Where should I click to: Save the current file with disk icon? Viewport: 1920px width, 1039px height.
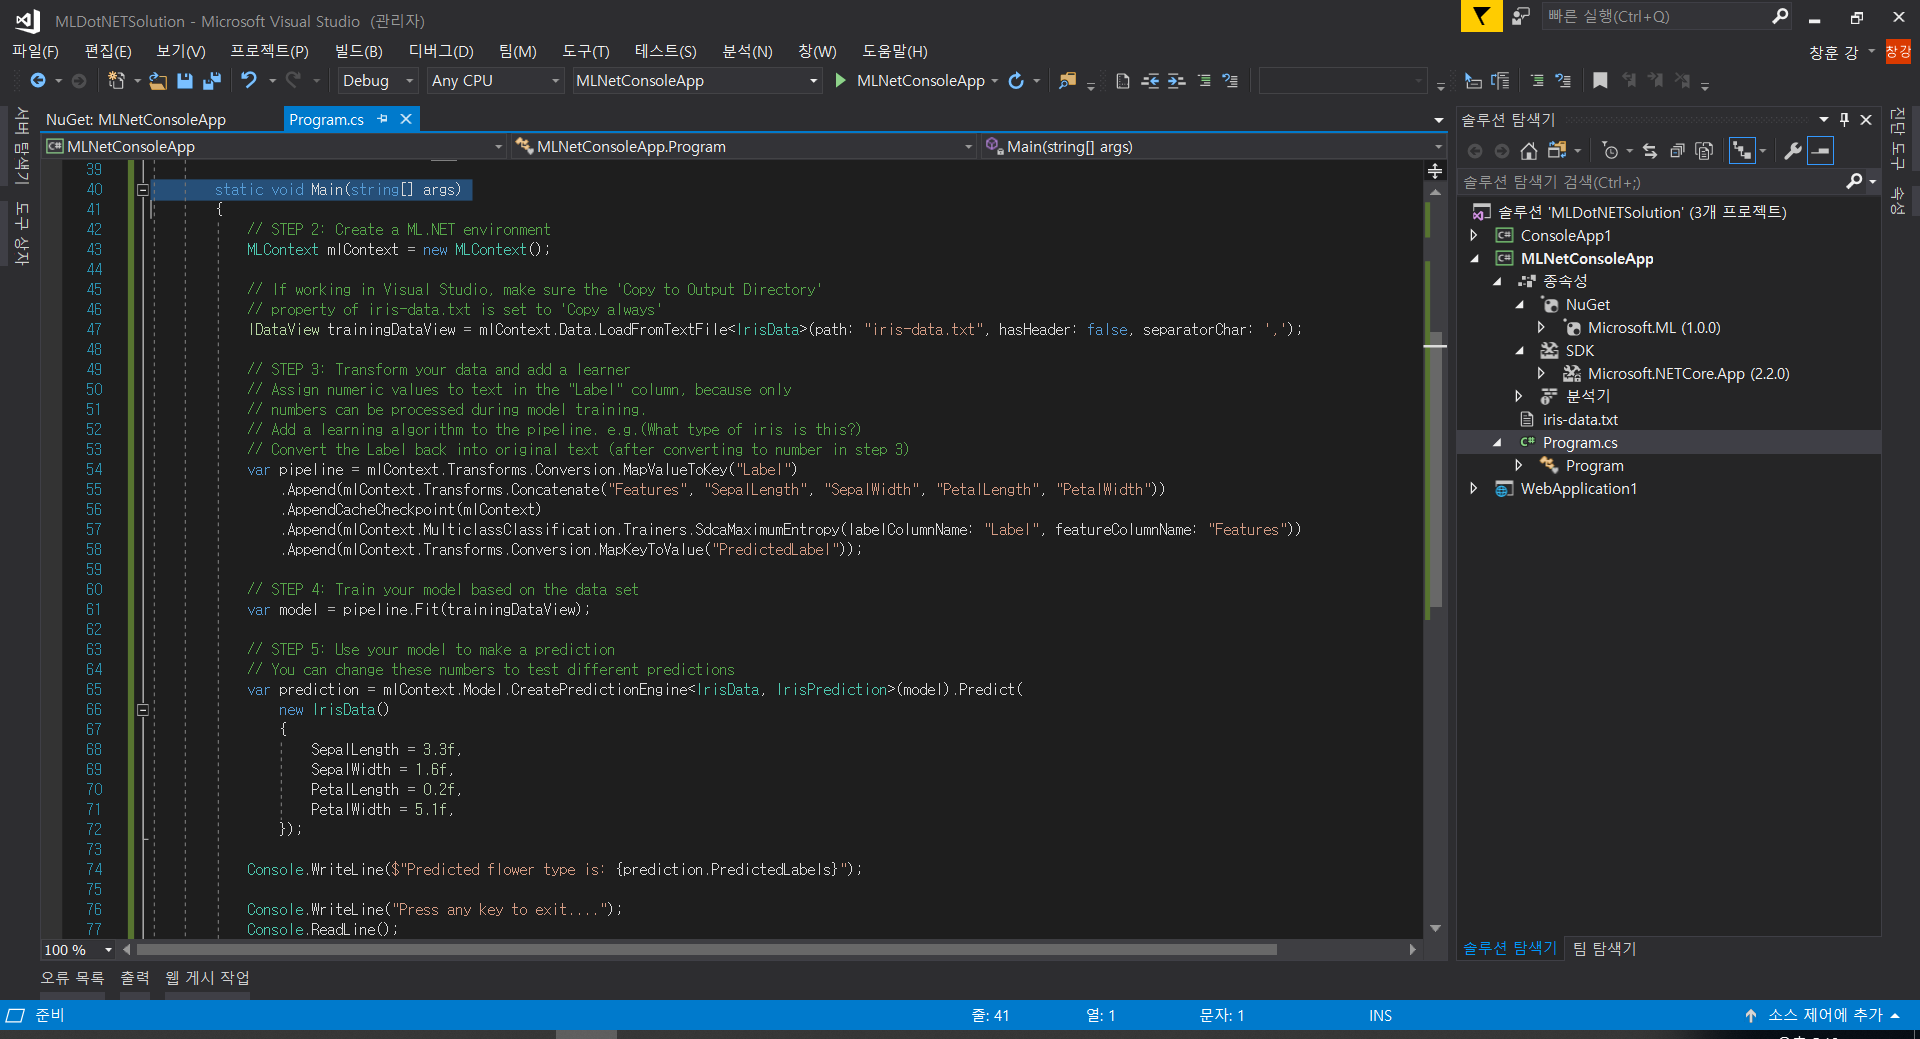coord(185,81)
